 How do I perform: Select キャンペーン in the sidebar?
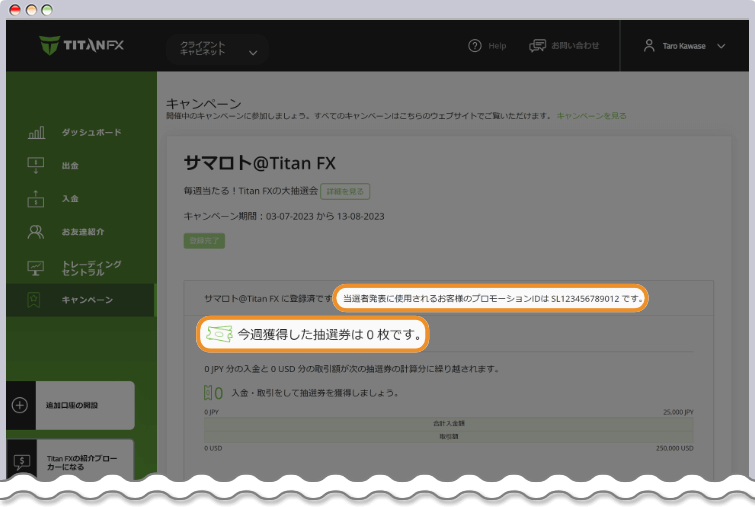[87, 300]
